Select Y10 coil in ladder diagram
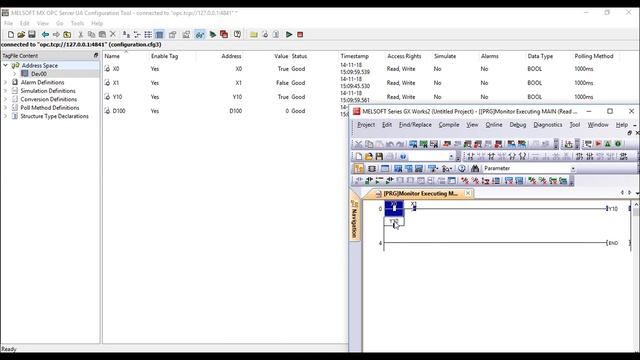640x360 pixels. click(612, 209)
